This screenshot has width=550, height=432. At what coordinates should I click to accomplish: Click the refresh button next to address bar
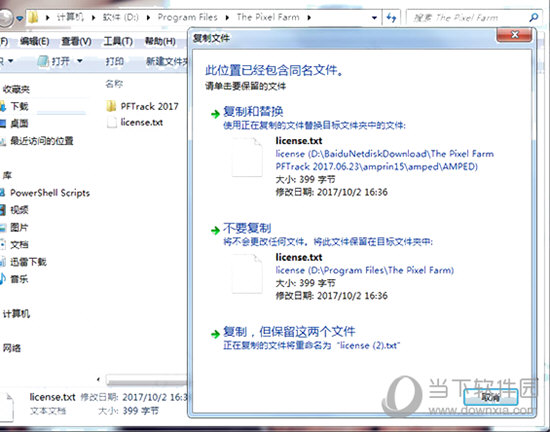391,17
